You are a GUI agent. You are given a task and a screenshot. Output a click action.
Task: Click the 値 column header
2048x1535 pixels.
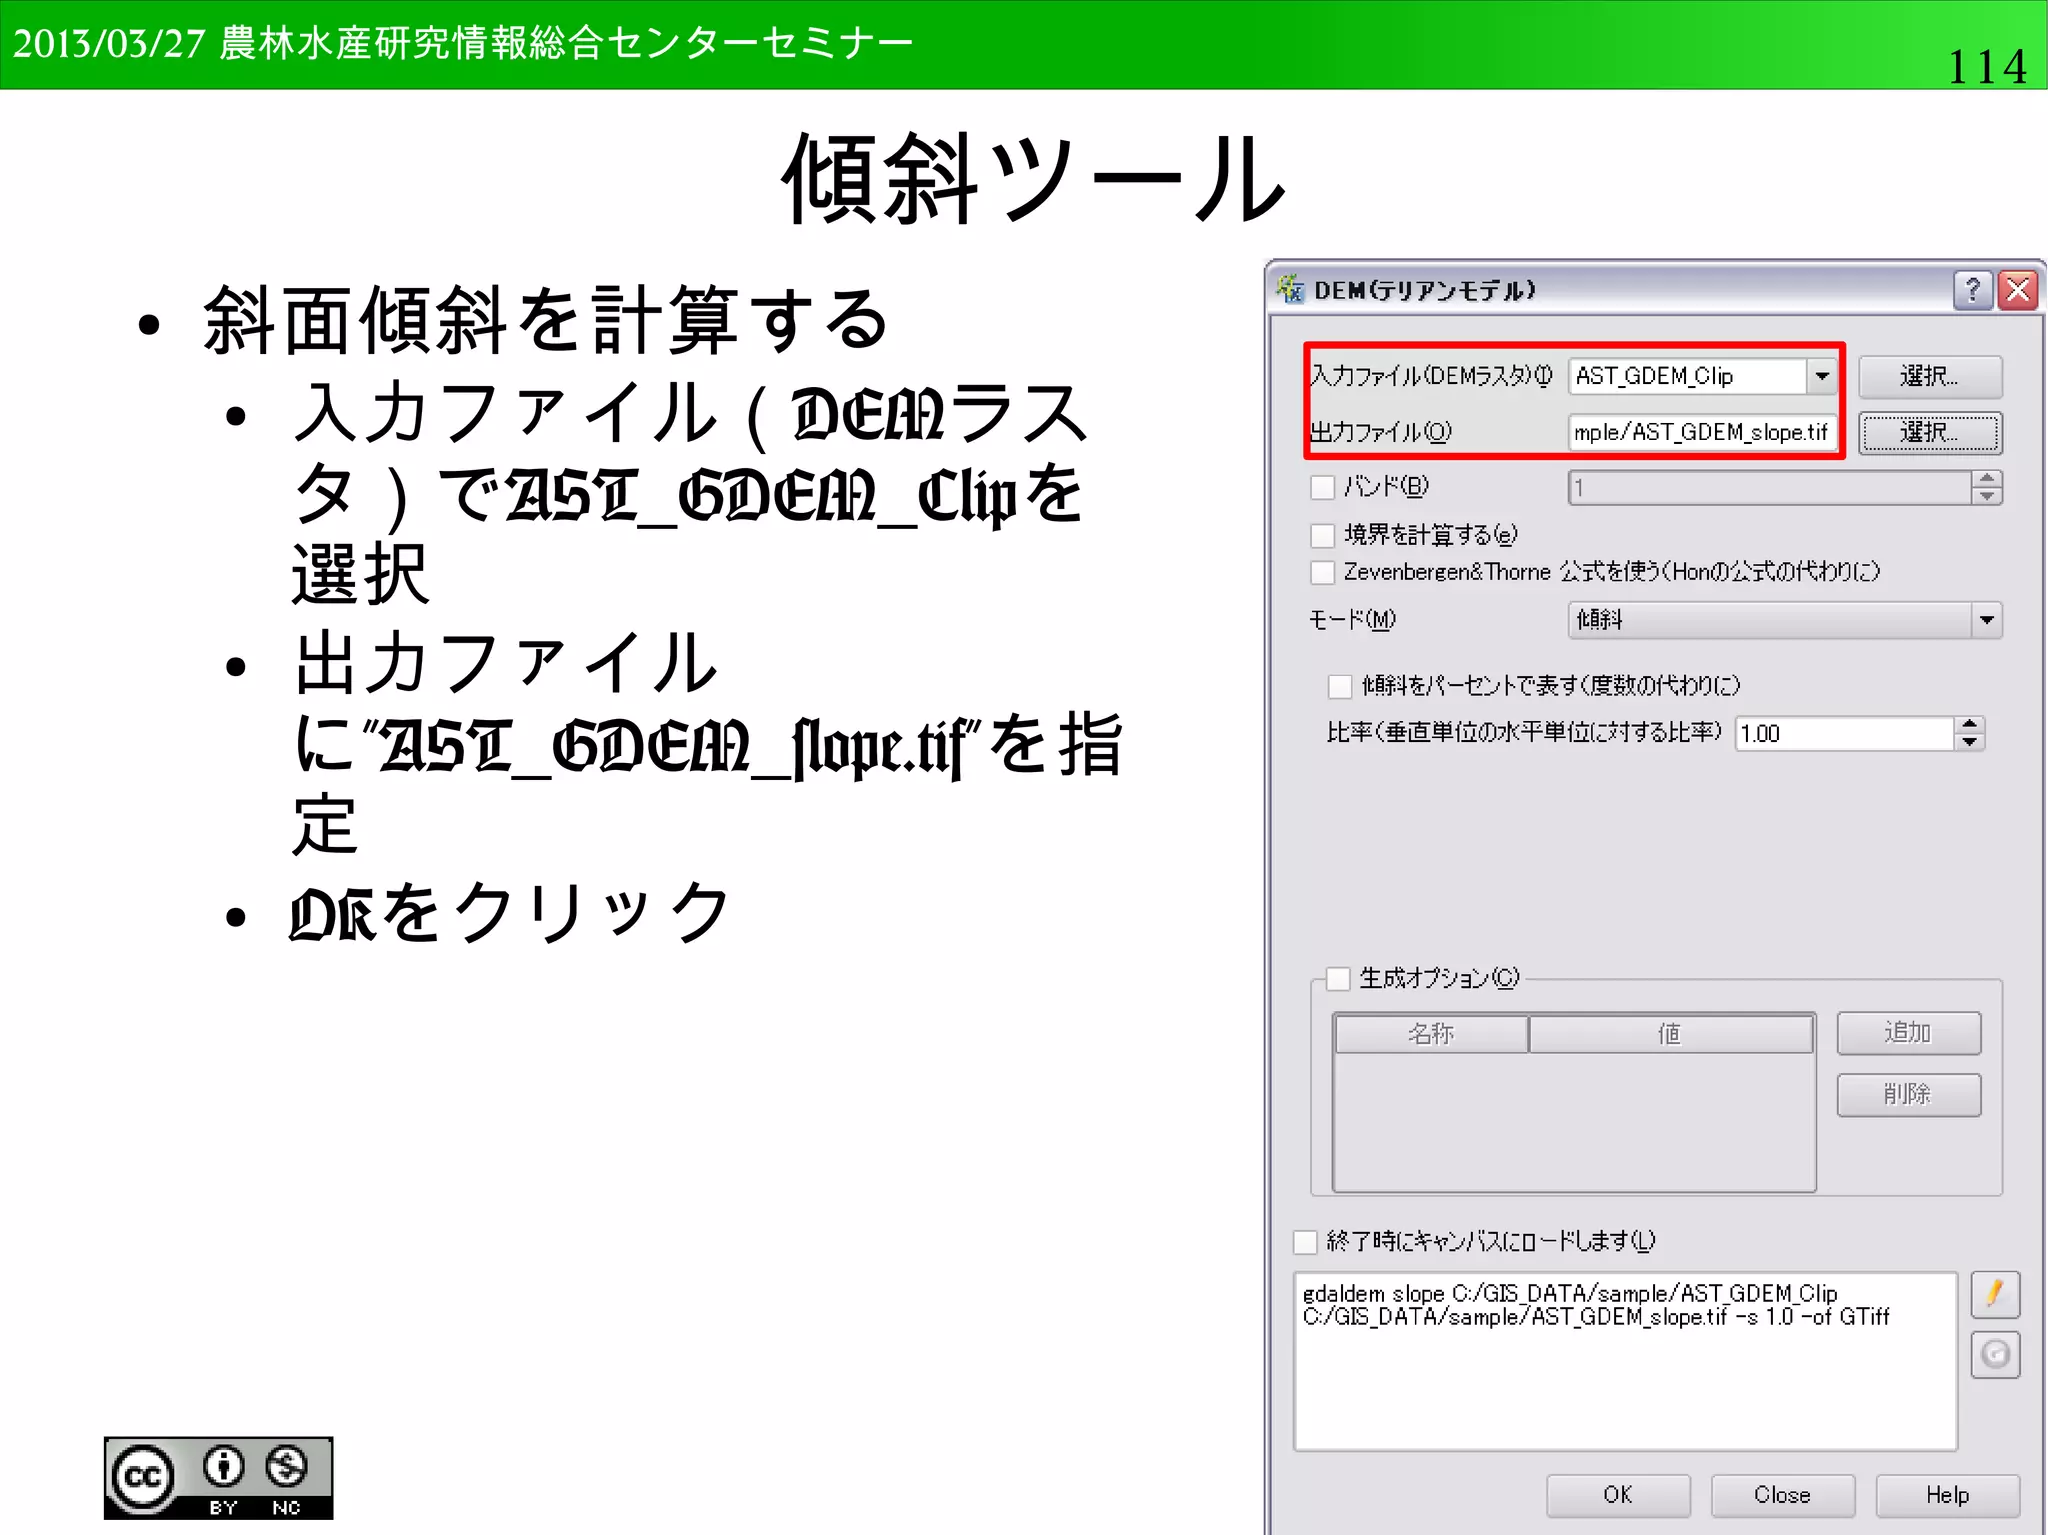point(1670,1034)
